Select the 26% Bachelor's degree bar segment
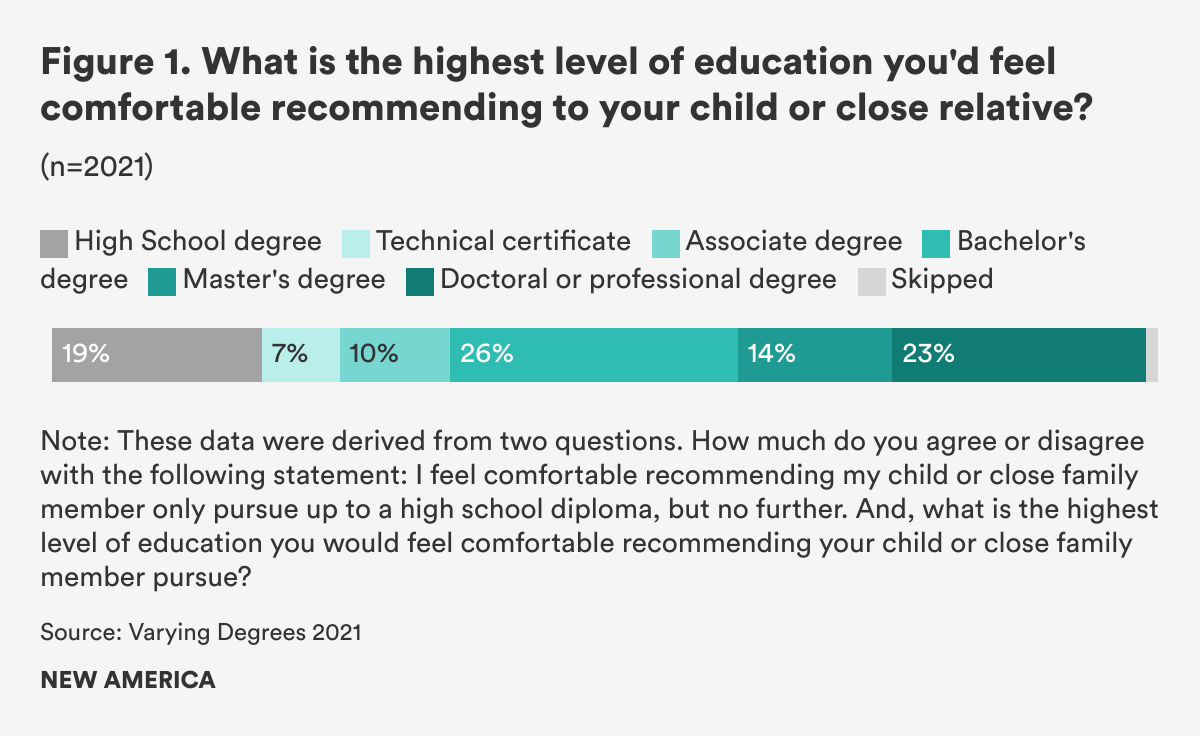The height and width of the screenshot is (736, 1200). [594, 354]
